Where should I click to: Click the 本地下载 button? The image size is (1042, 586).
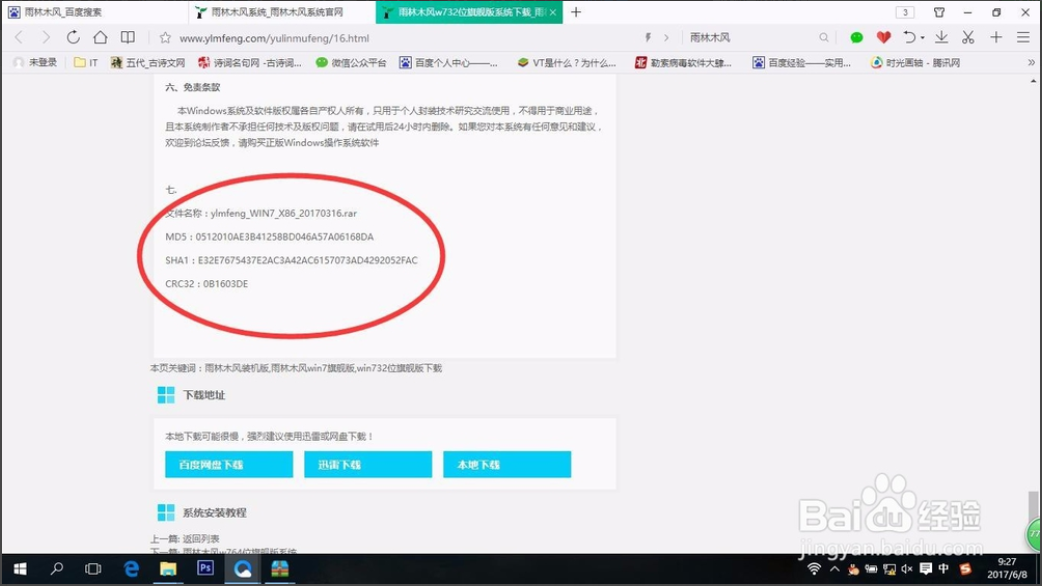point(507,464)
